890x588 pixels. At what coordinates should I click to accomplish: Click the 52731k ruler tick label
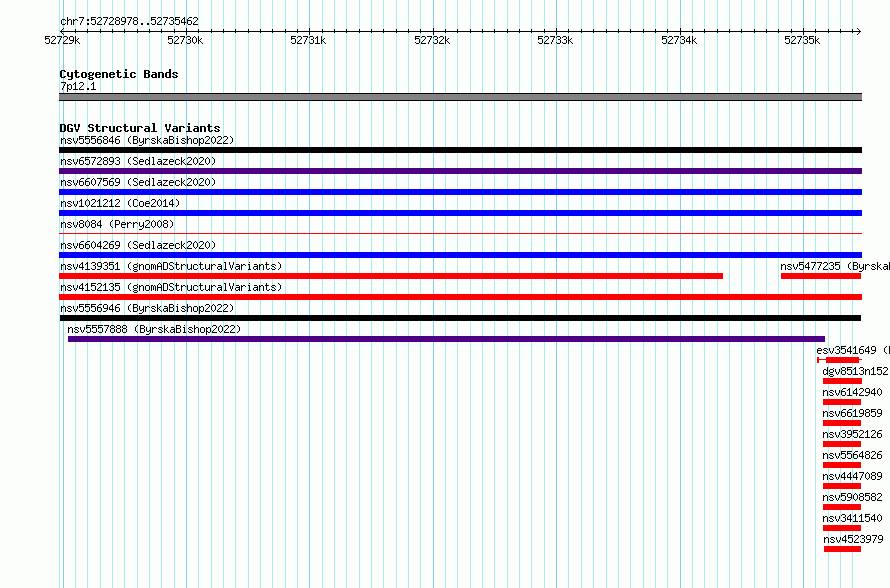click(308, 40)
